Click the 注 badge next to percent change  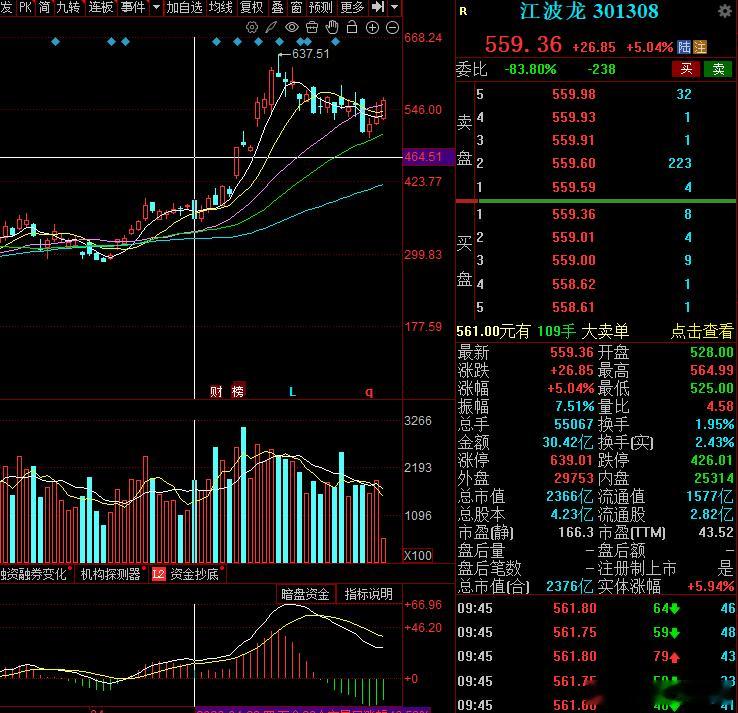(699, 47)
